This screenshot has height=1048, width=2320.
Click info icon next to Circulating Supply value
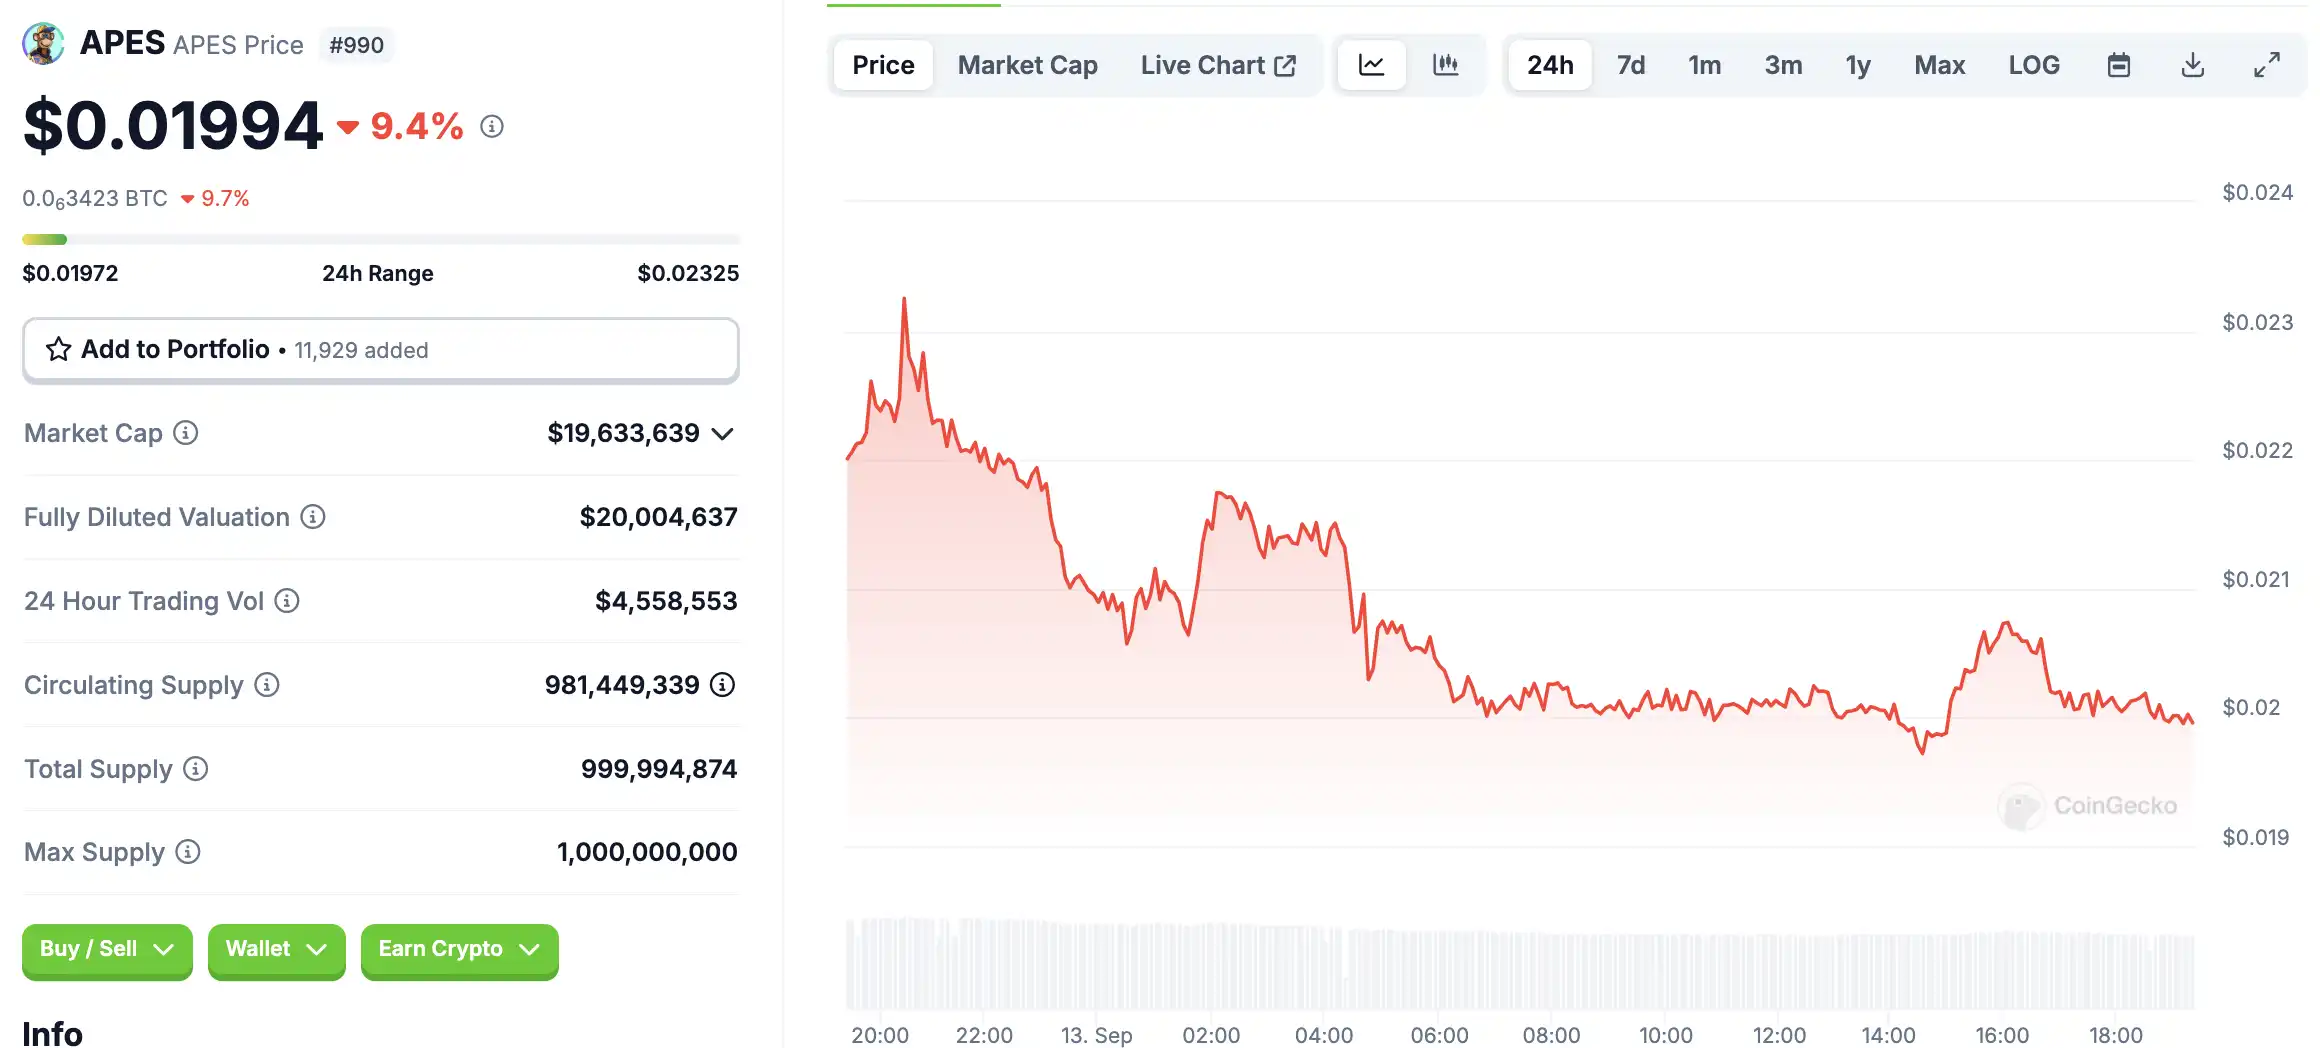[x=722, y=685]
